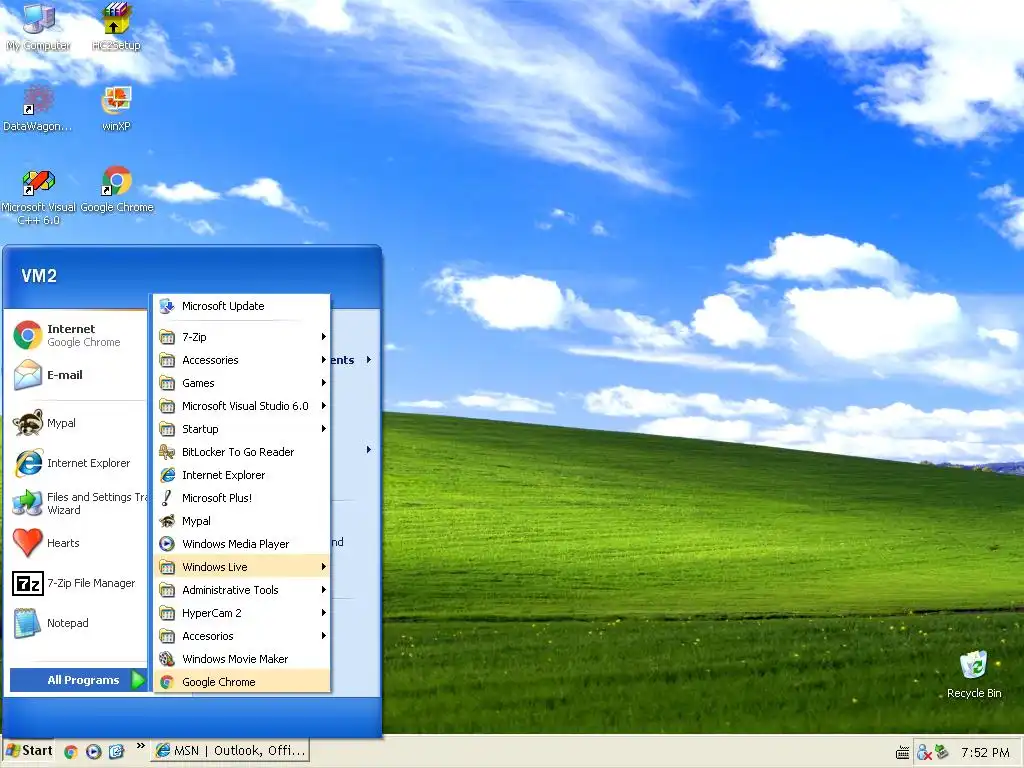The width and height of the screenshot is (1024, 768).
Task: Select the Google Chrome desktop shortcut
Action: click(116, 189)
